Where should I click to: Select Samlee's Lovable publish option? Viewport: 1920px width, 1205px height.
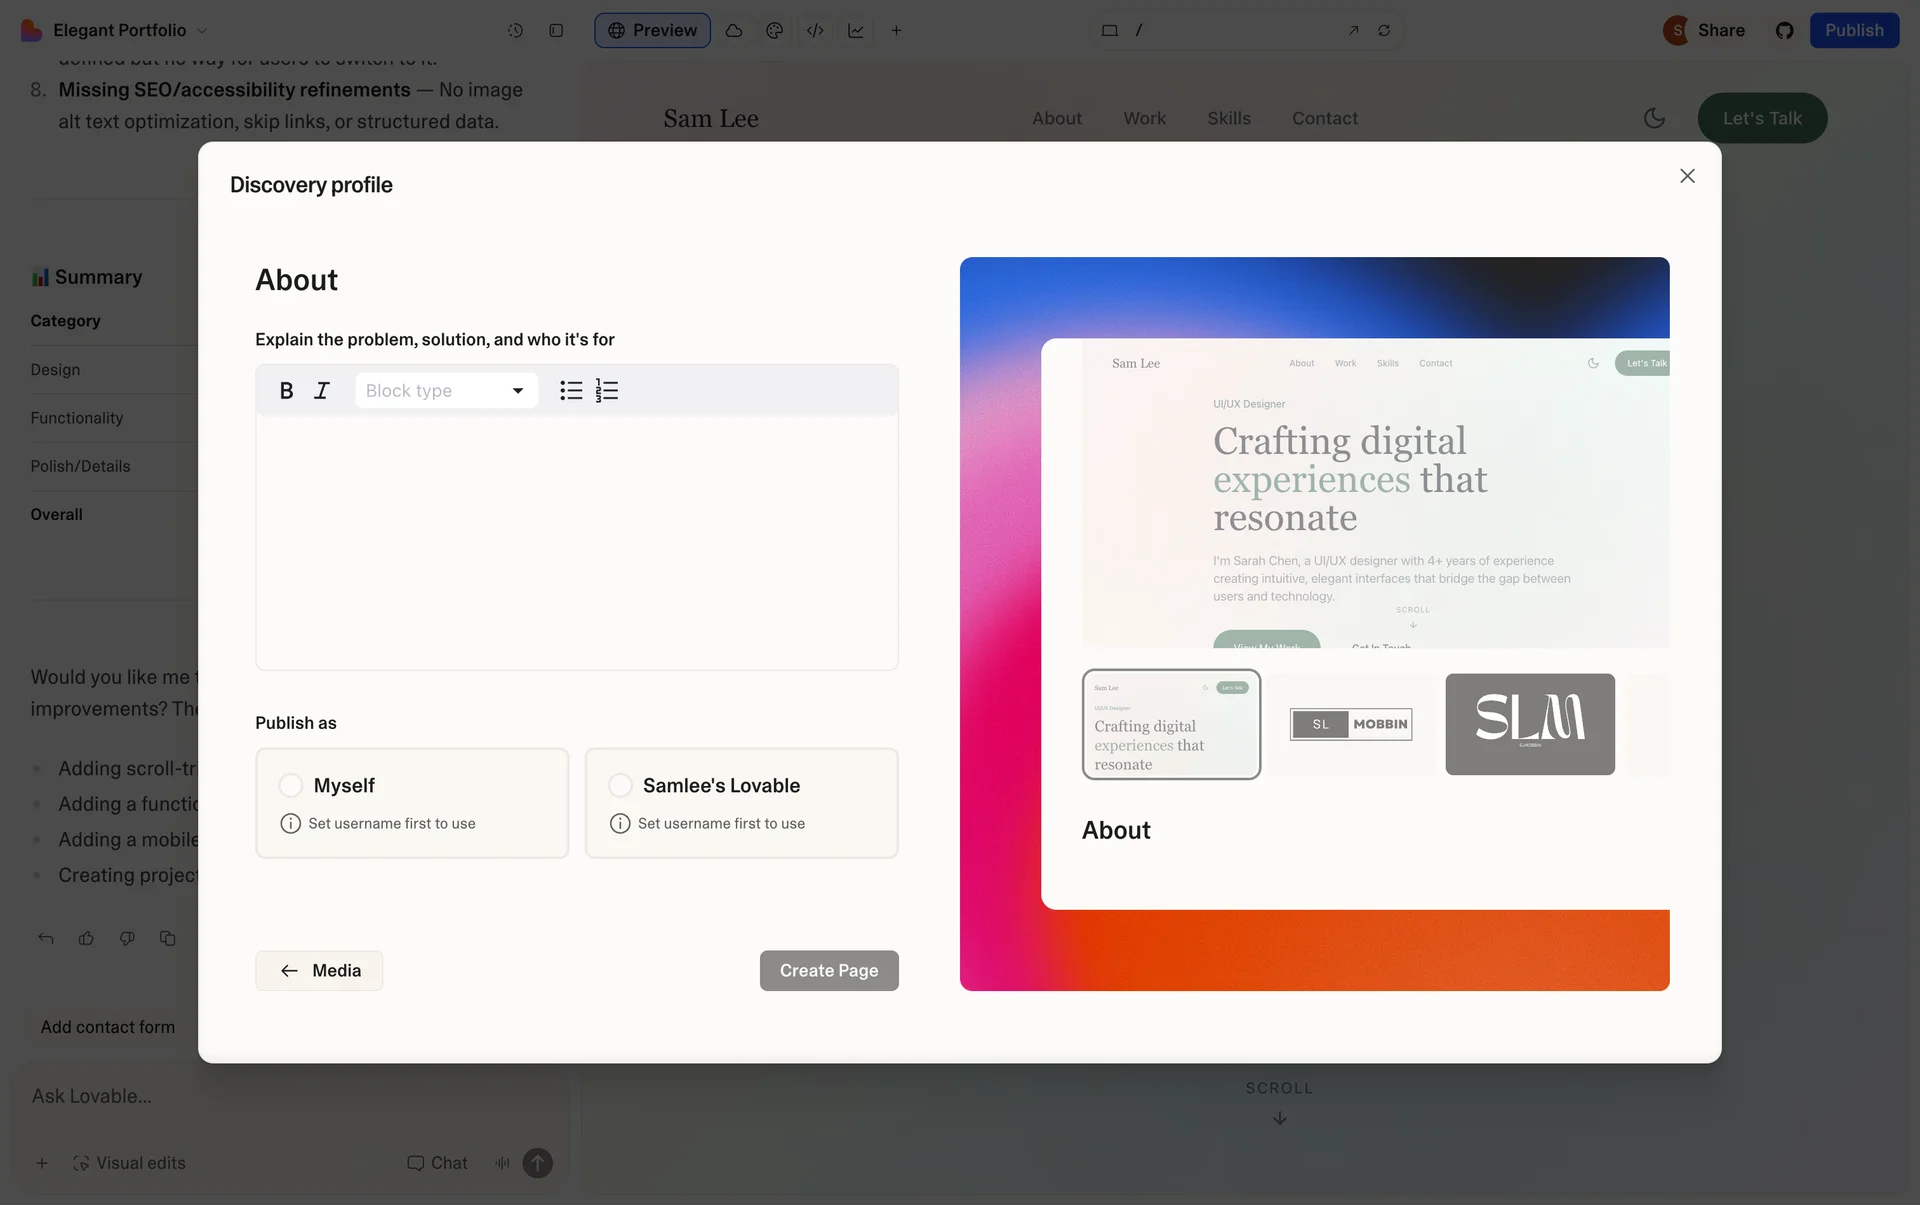(x=620, y=785)
